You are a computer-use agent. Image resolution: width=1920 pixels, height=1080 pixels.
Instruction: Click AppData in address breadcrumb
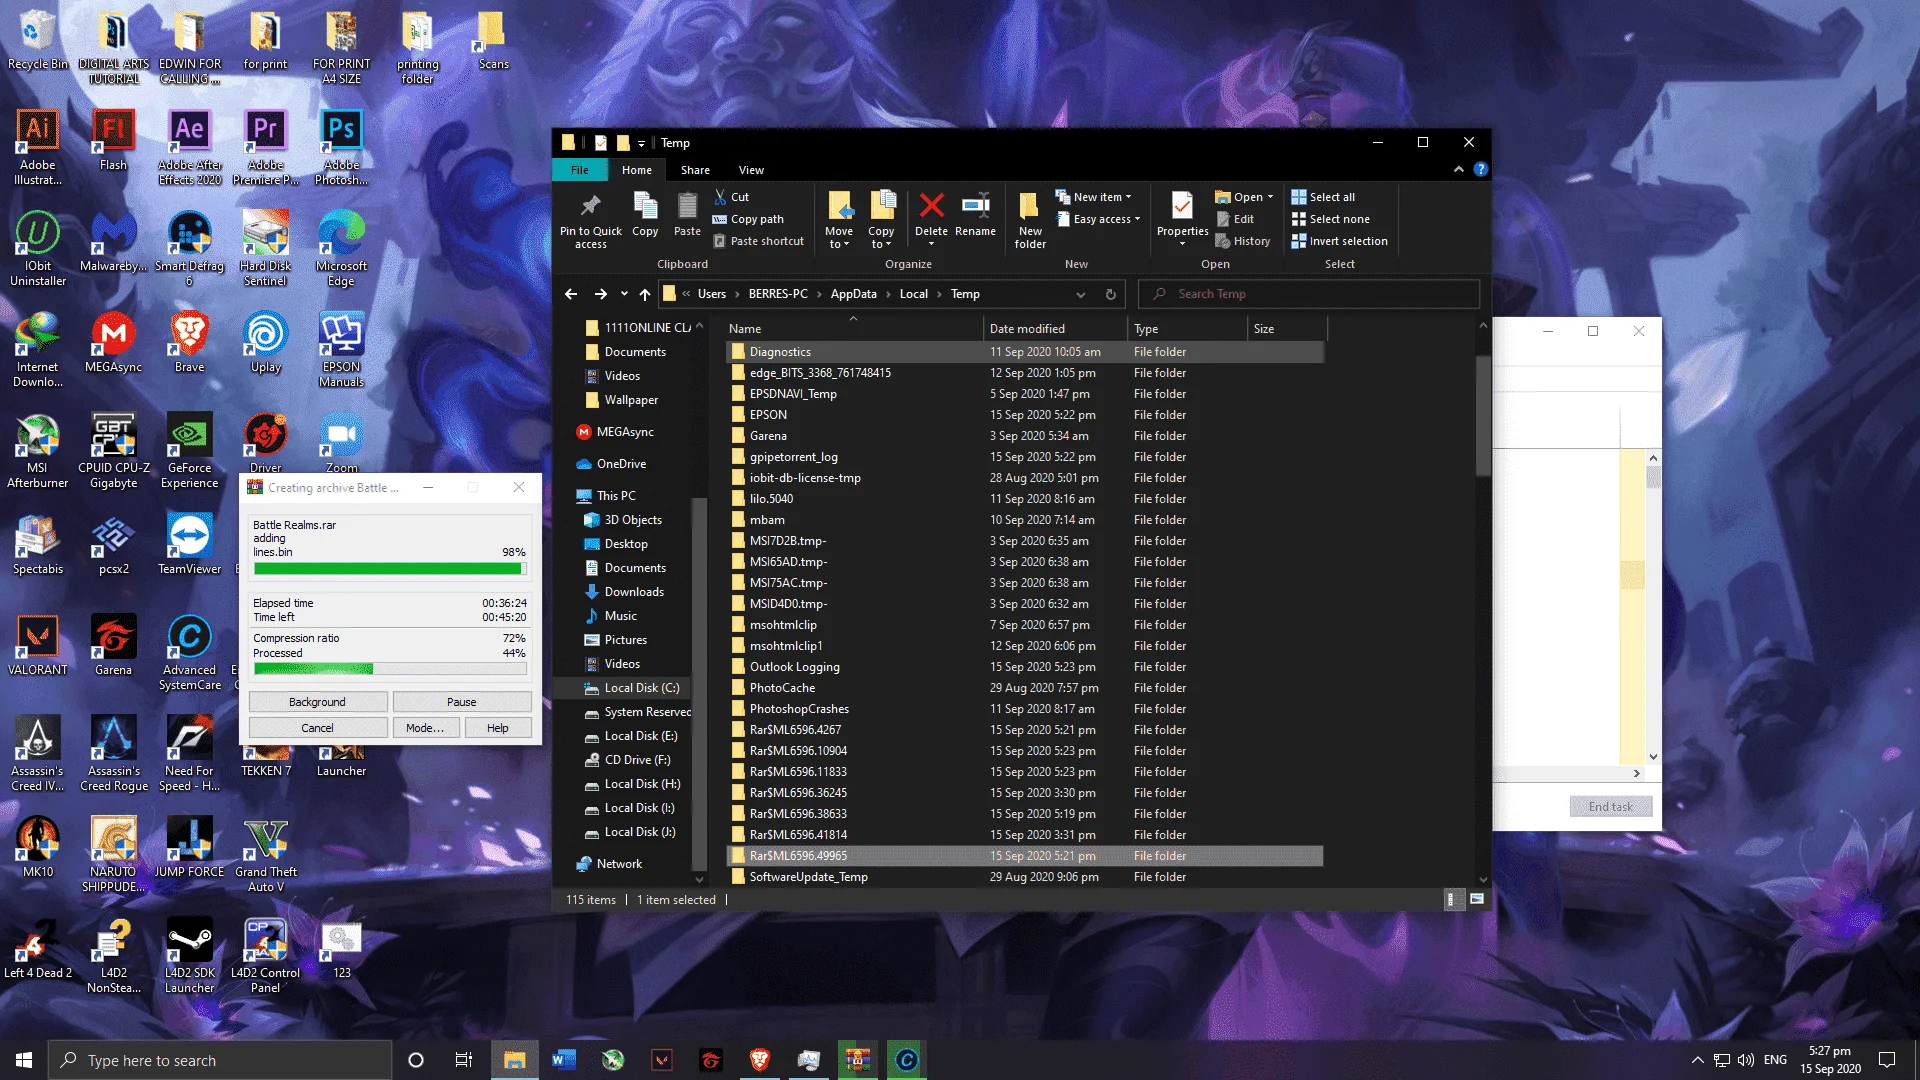click(853, 294)
